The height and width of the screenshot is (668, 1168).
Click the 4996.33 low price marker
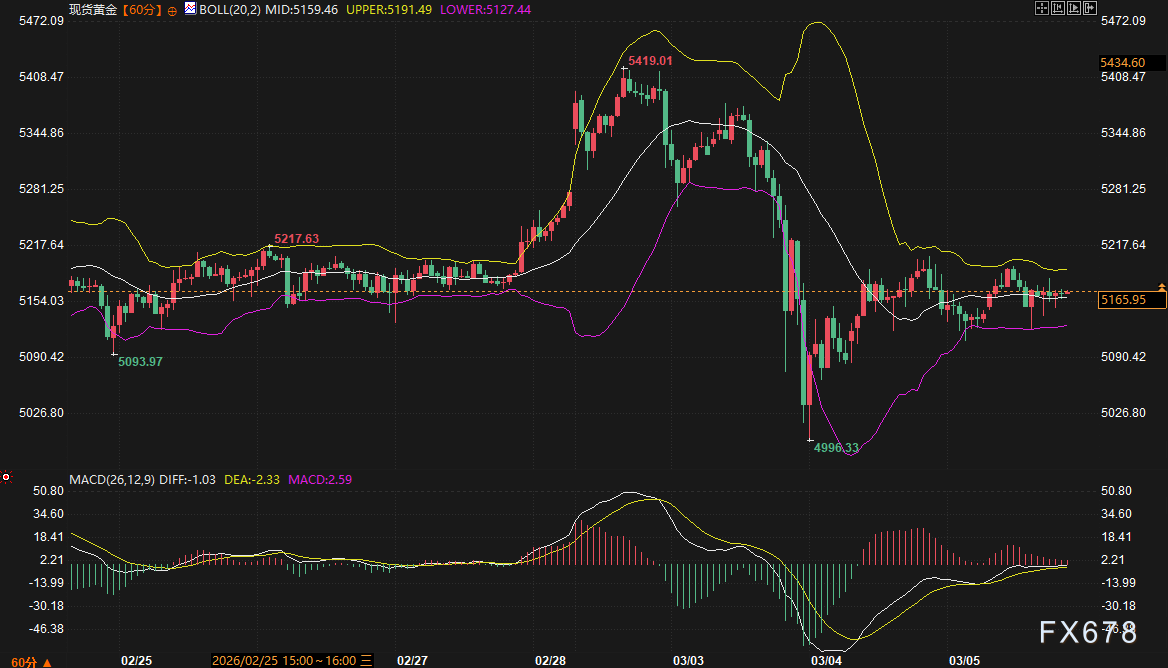coord(836,448)
